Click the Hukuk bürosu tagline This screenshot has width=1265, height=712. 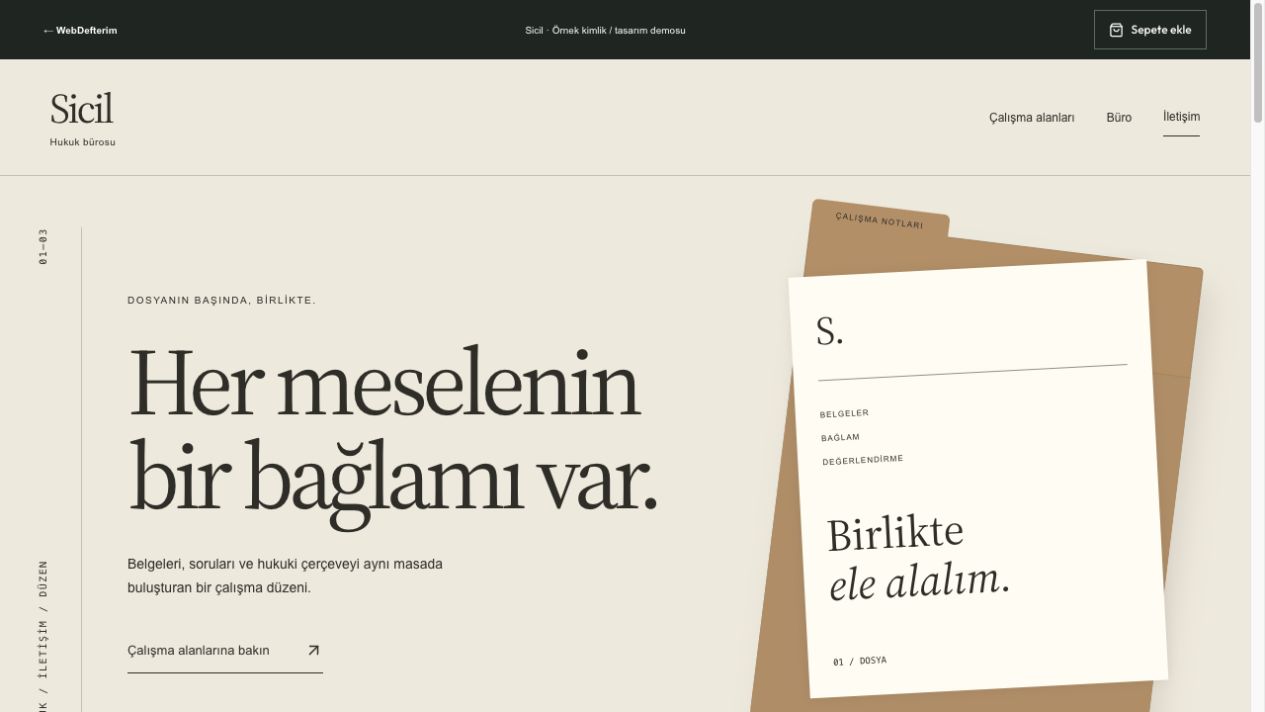(x=82, y=142)
